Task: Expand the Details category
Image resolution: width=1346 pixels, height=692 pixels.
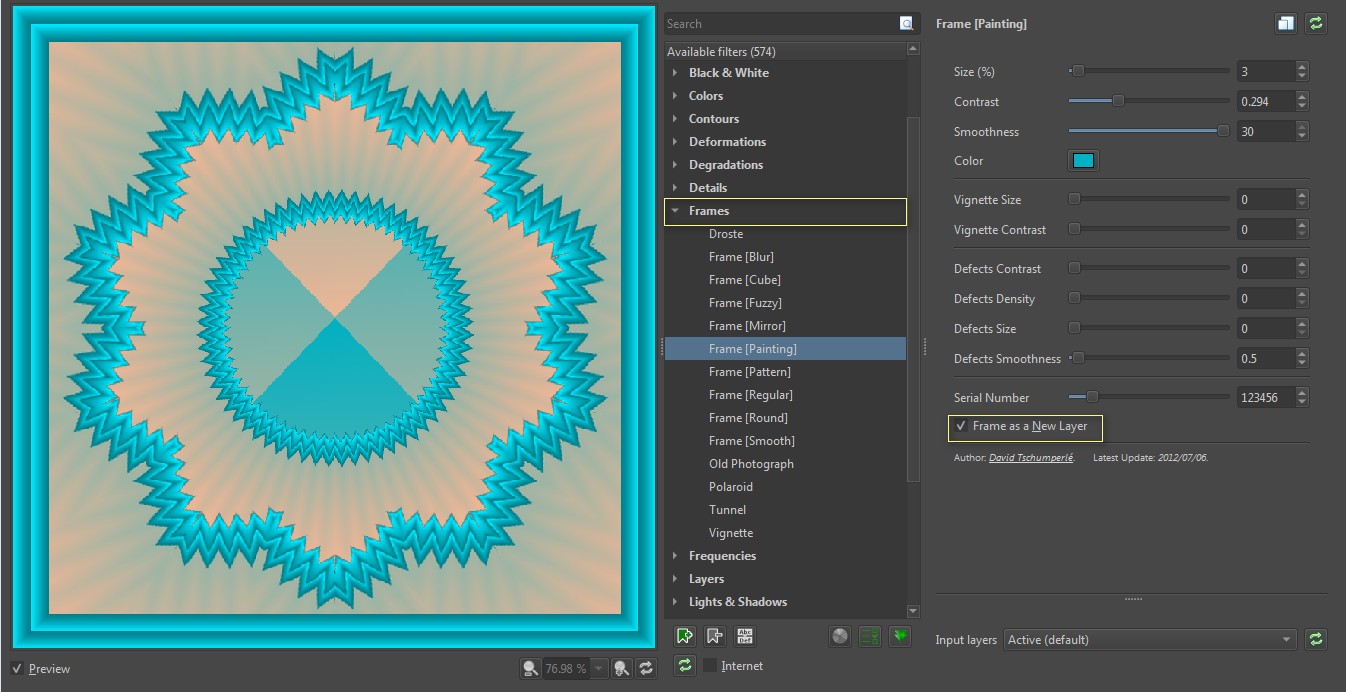Action: pyautogui.click(x=675, y=188)
